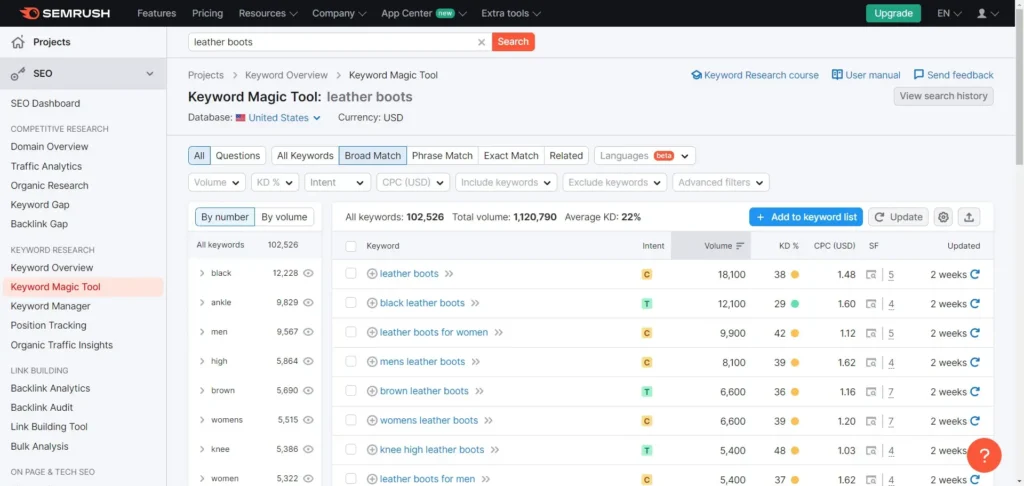Screen dimensions: 1024x486
Task: Check the 'black leather boots' row checkbox
Action: point(351,303)
